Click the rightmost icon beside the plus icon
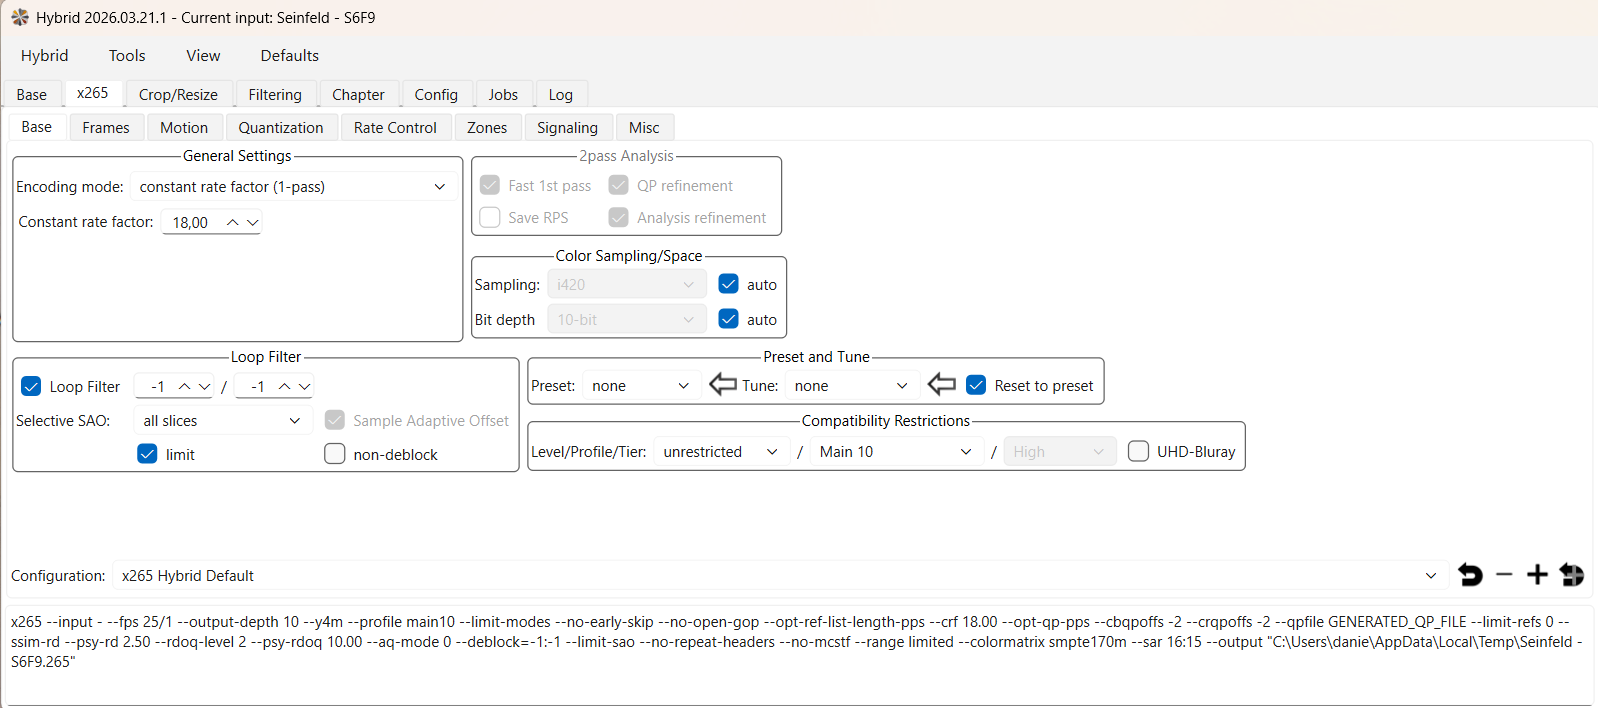 1572,575
